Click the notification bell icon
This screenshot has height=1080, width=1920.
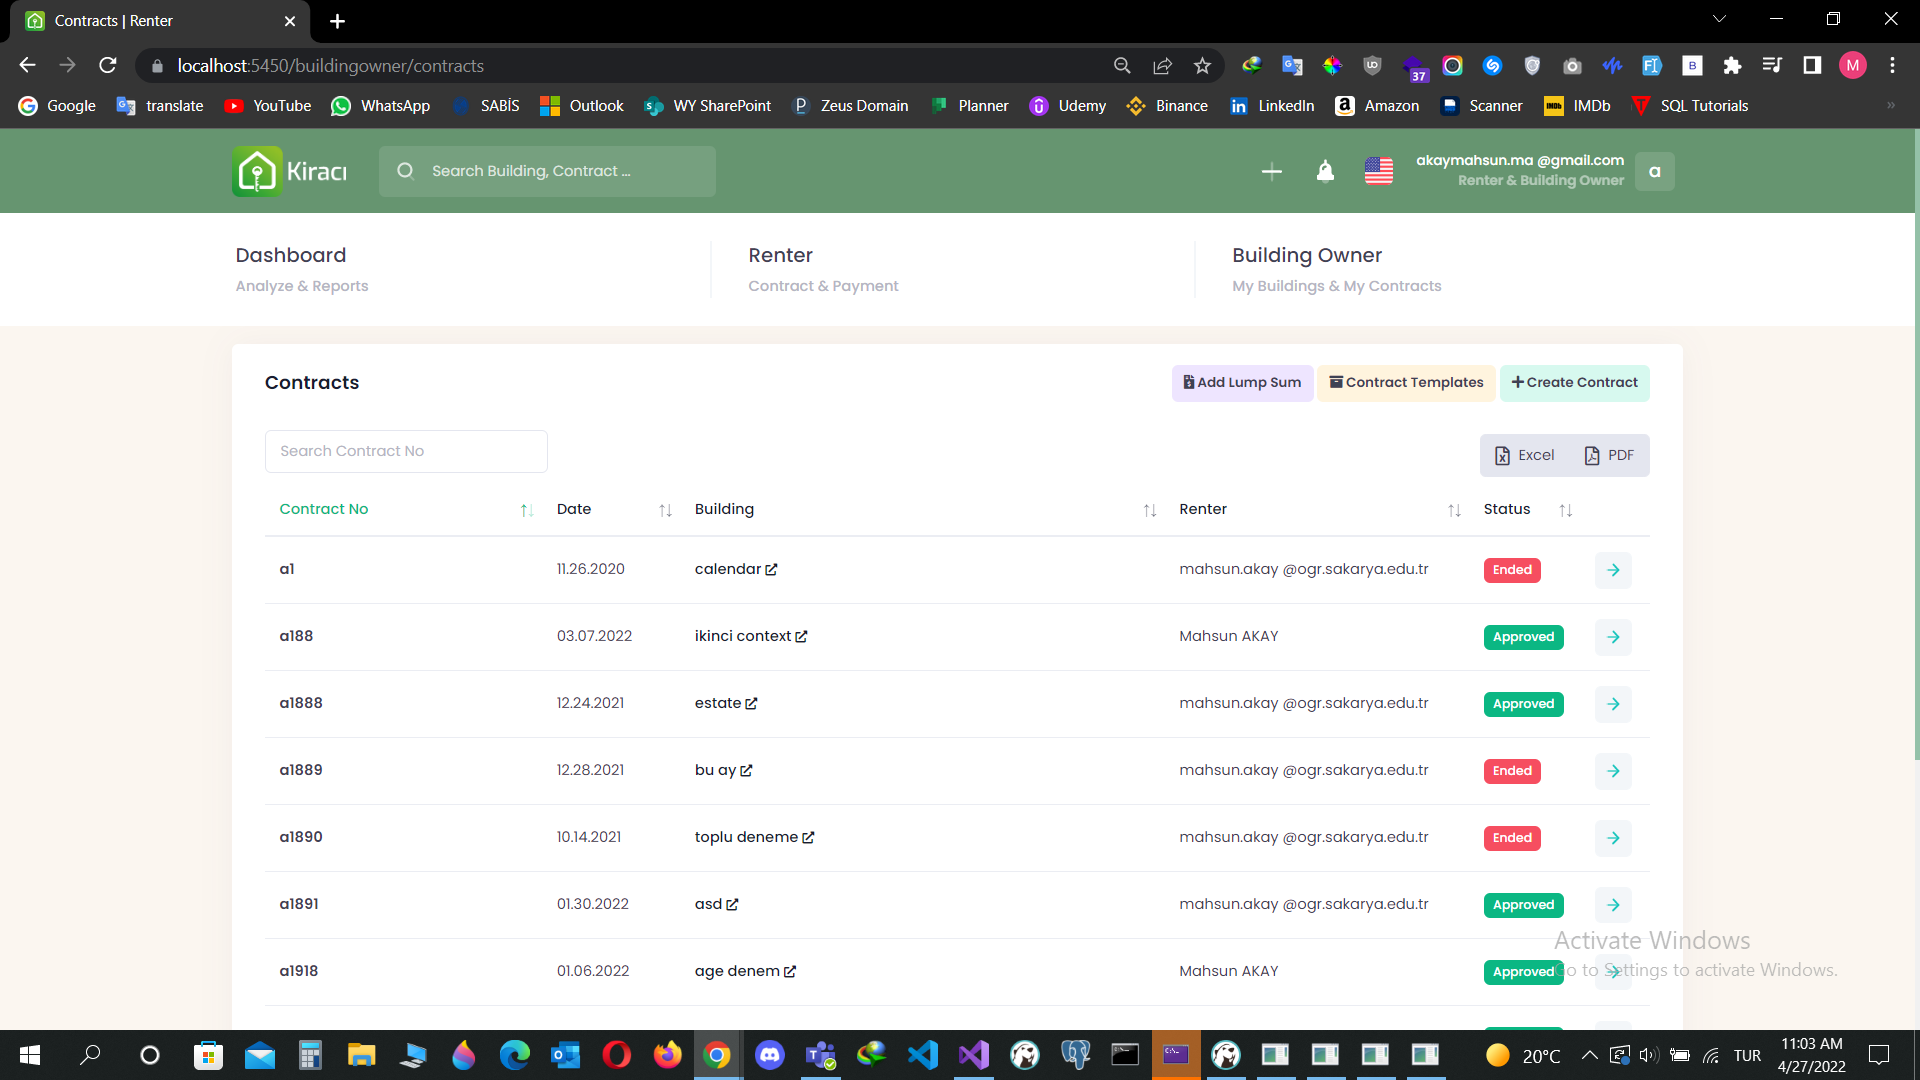pos(1325,172)
